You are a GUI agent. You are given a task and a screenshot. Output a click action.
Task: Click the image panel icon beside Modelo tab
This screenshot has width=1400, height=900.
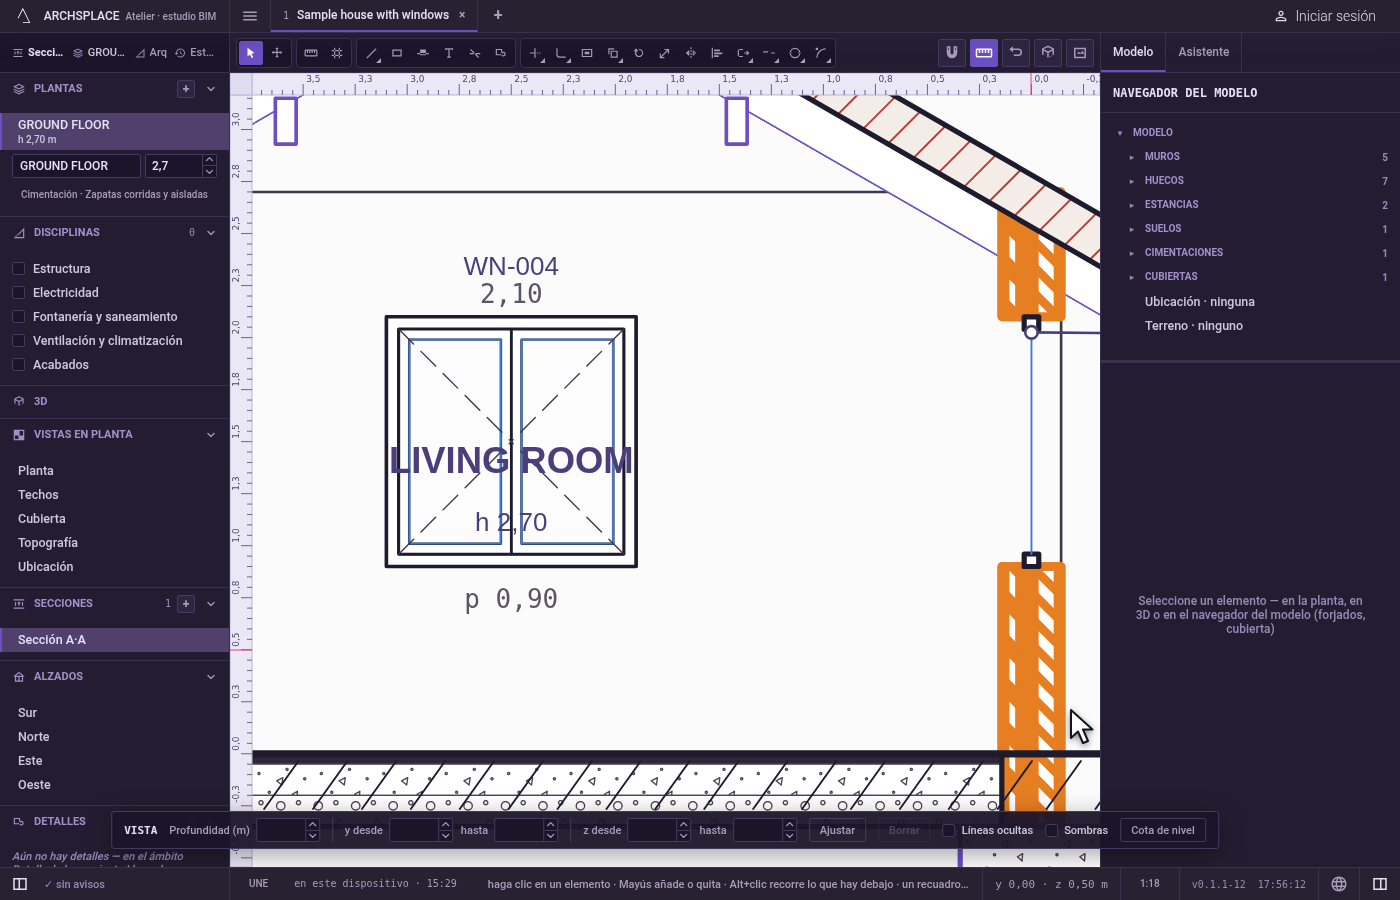[1080, 52]
